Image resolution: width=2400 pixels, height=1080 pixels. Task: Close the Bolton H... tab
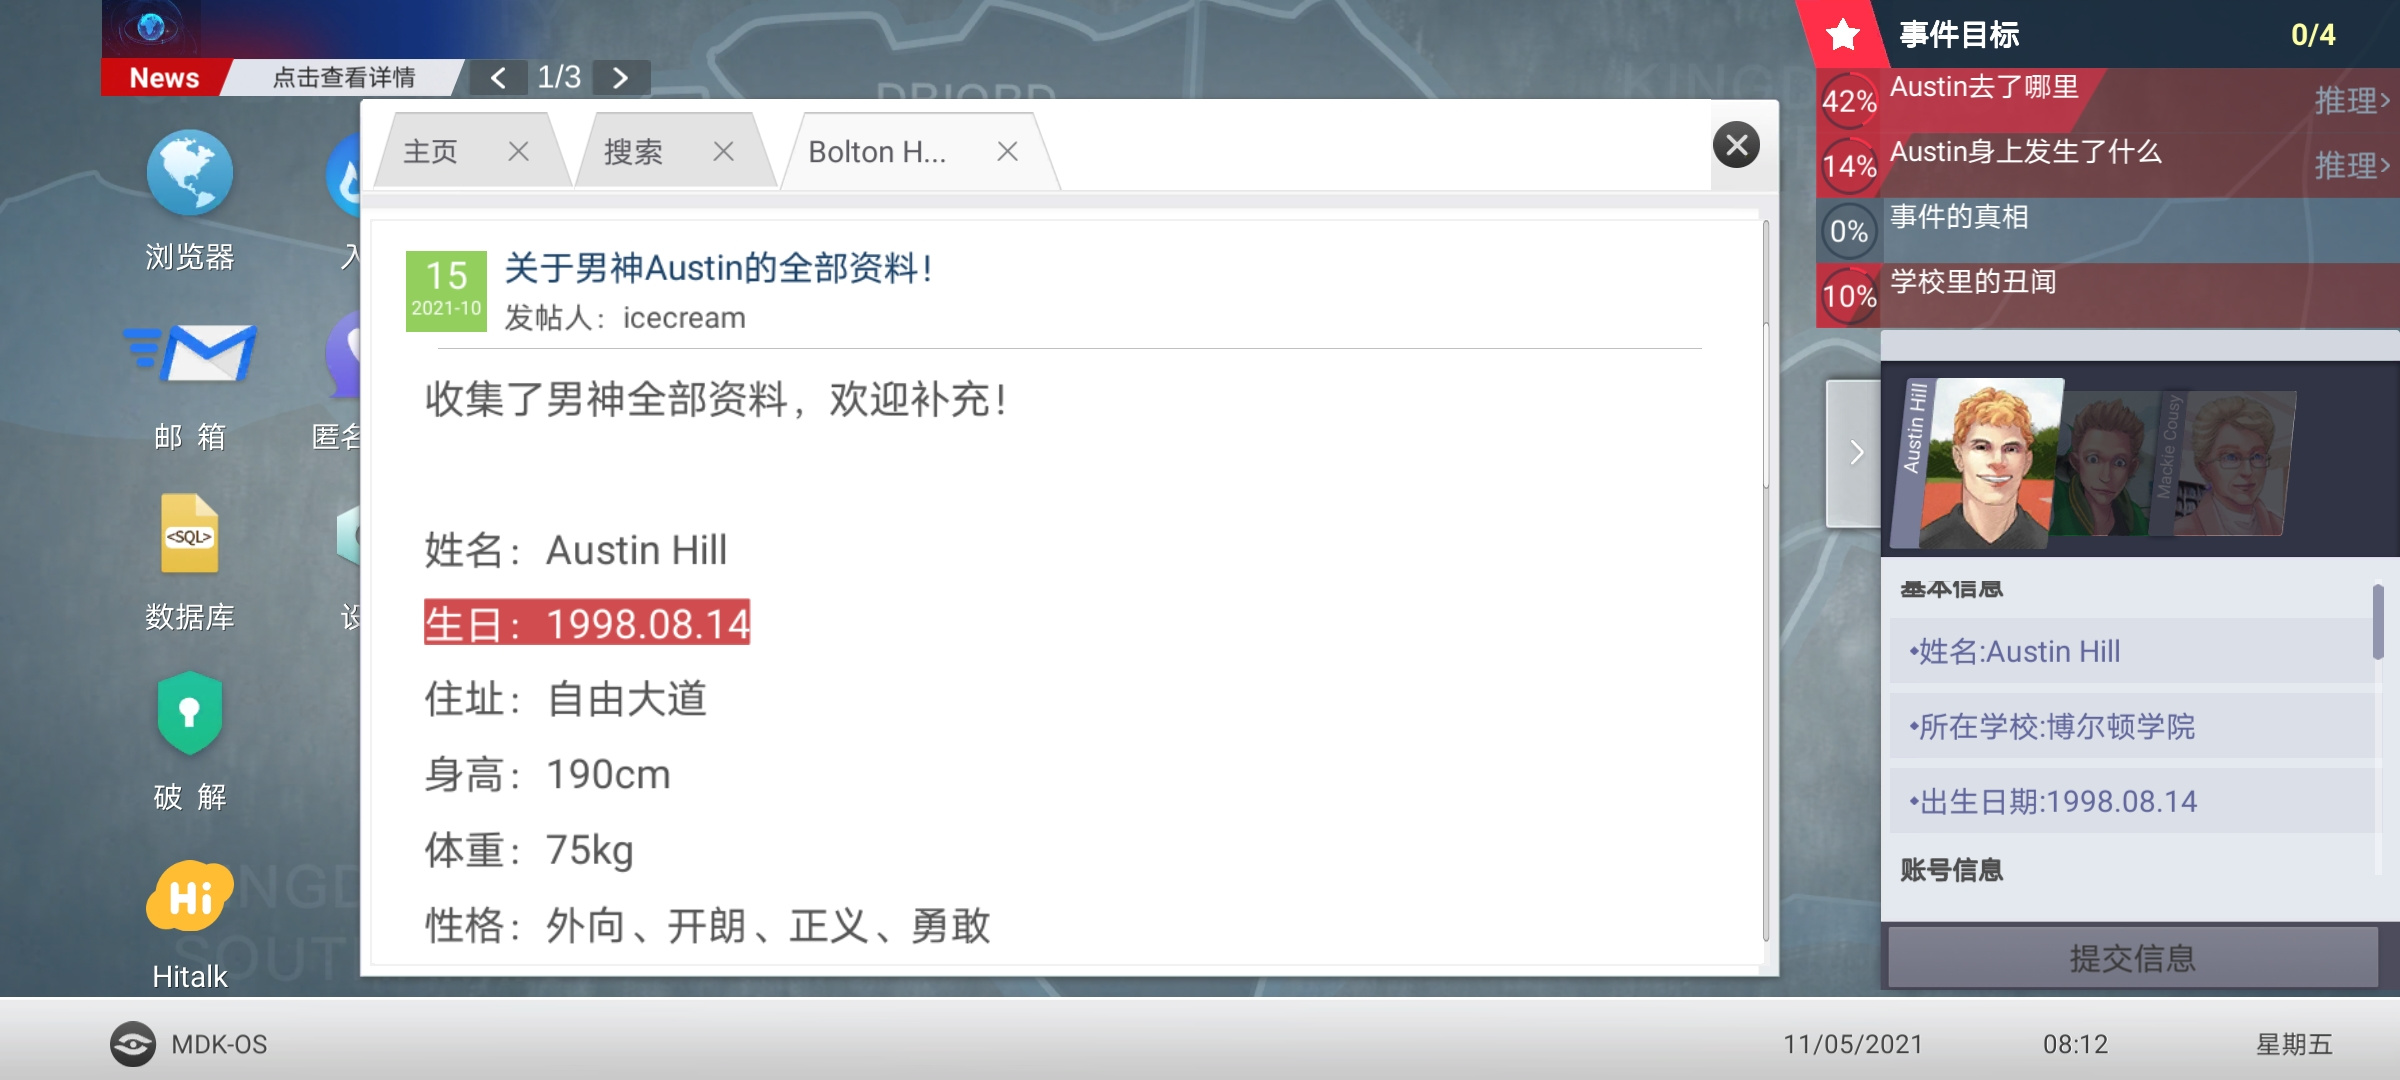pos(1007,151)
